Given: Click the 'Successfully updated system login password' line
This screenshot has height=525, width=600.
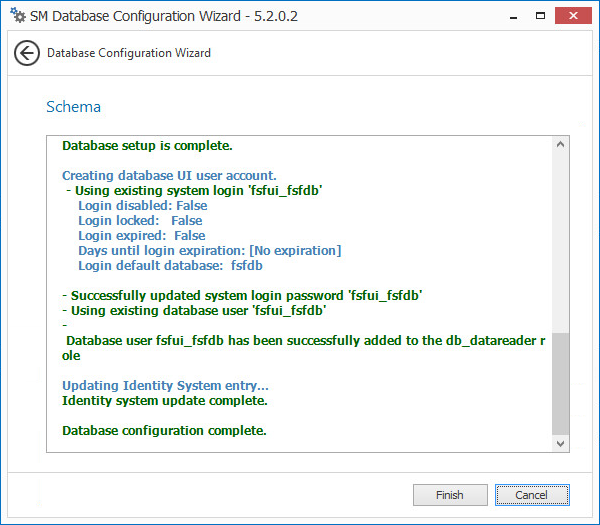Looking at the screenshot, I should coord(242,296).
